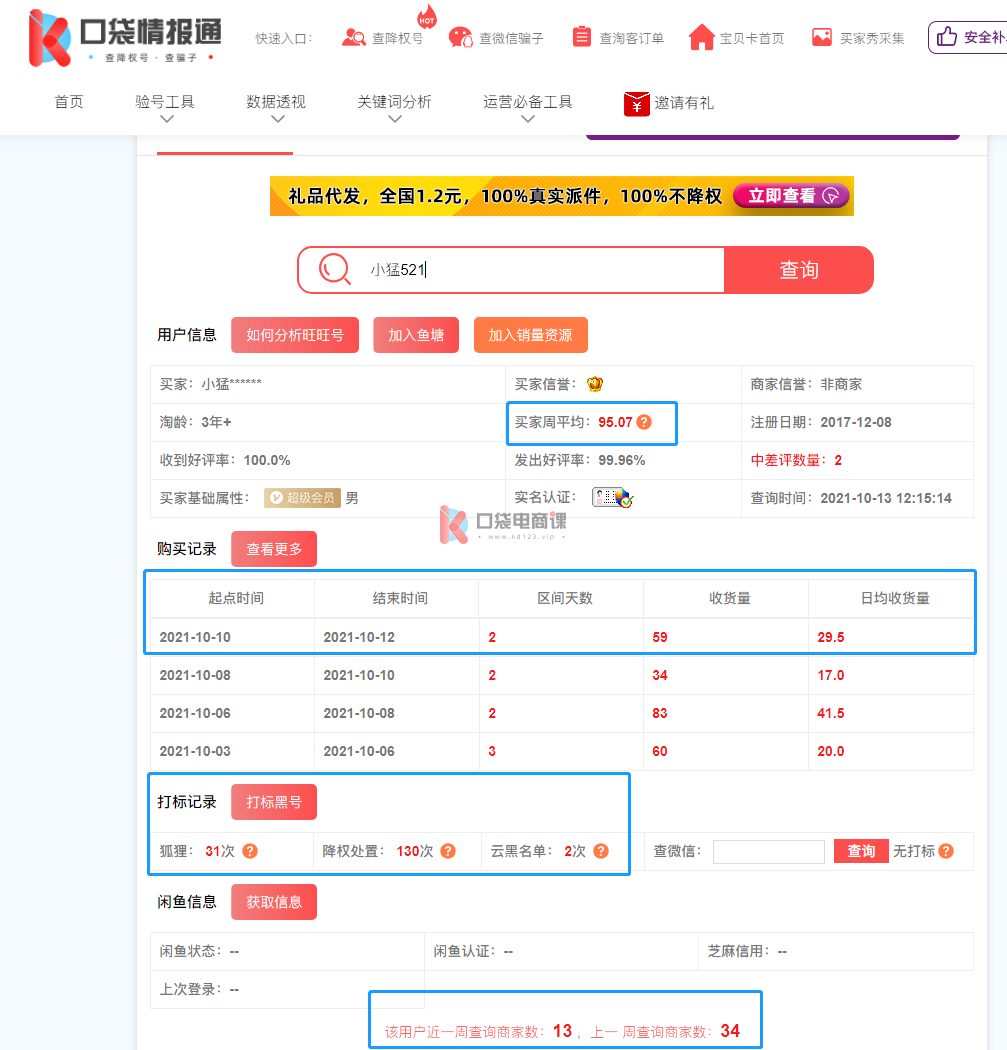The image size is (1007, 1050).
Task: Click the red envelope 邀请有礼 icon
Action: tap(637, 103)
